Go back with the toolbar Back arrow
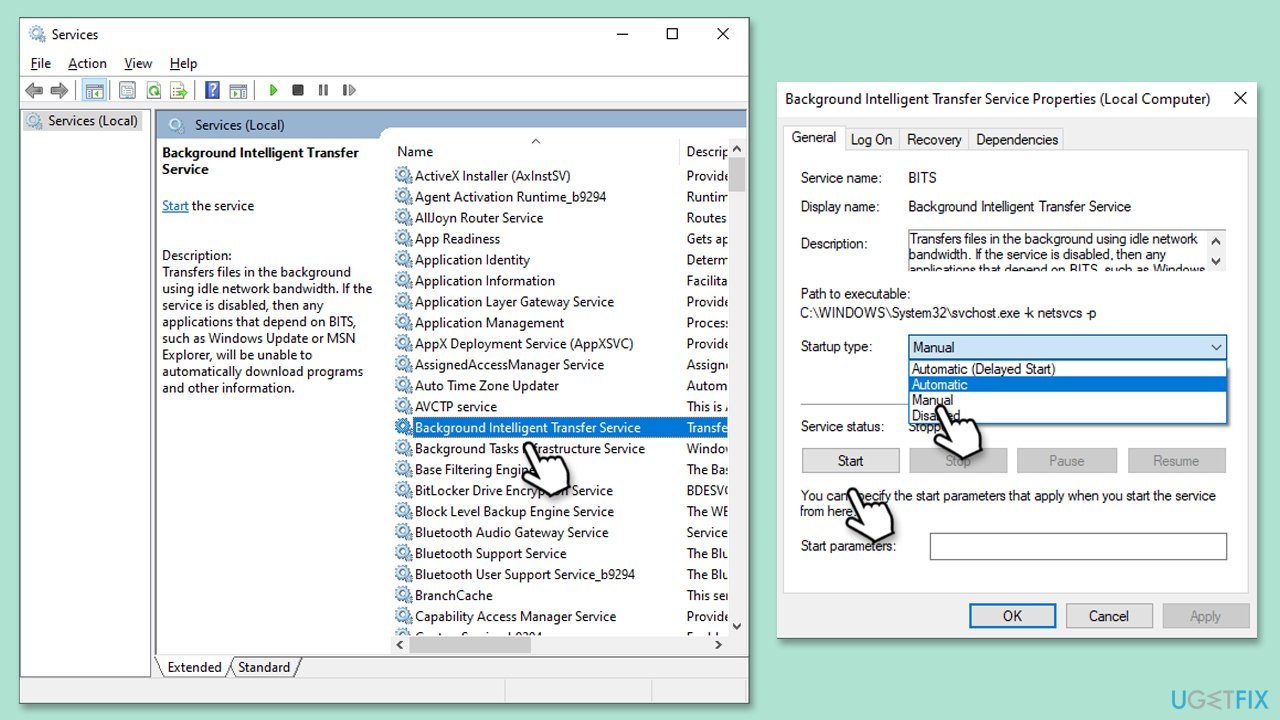Viewport: 1280px width, 720px height. click(34, 90)
